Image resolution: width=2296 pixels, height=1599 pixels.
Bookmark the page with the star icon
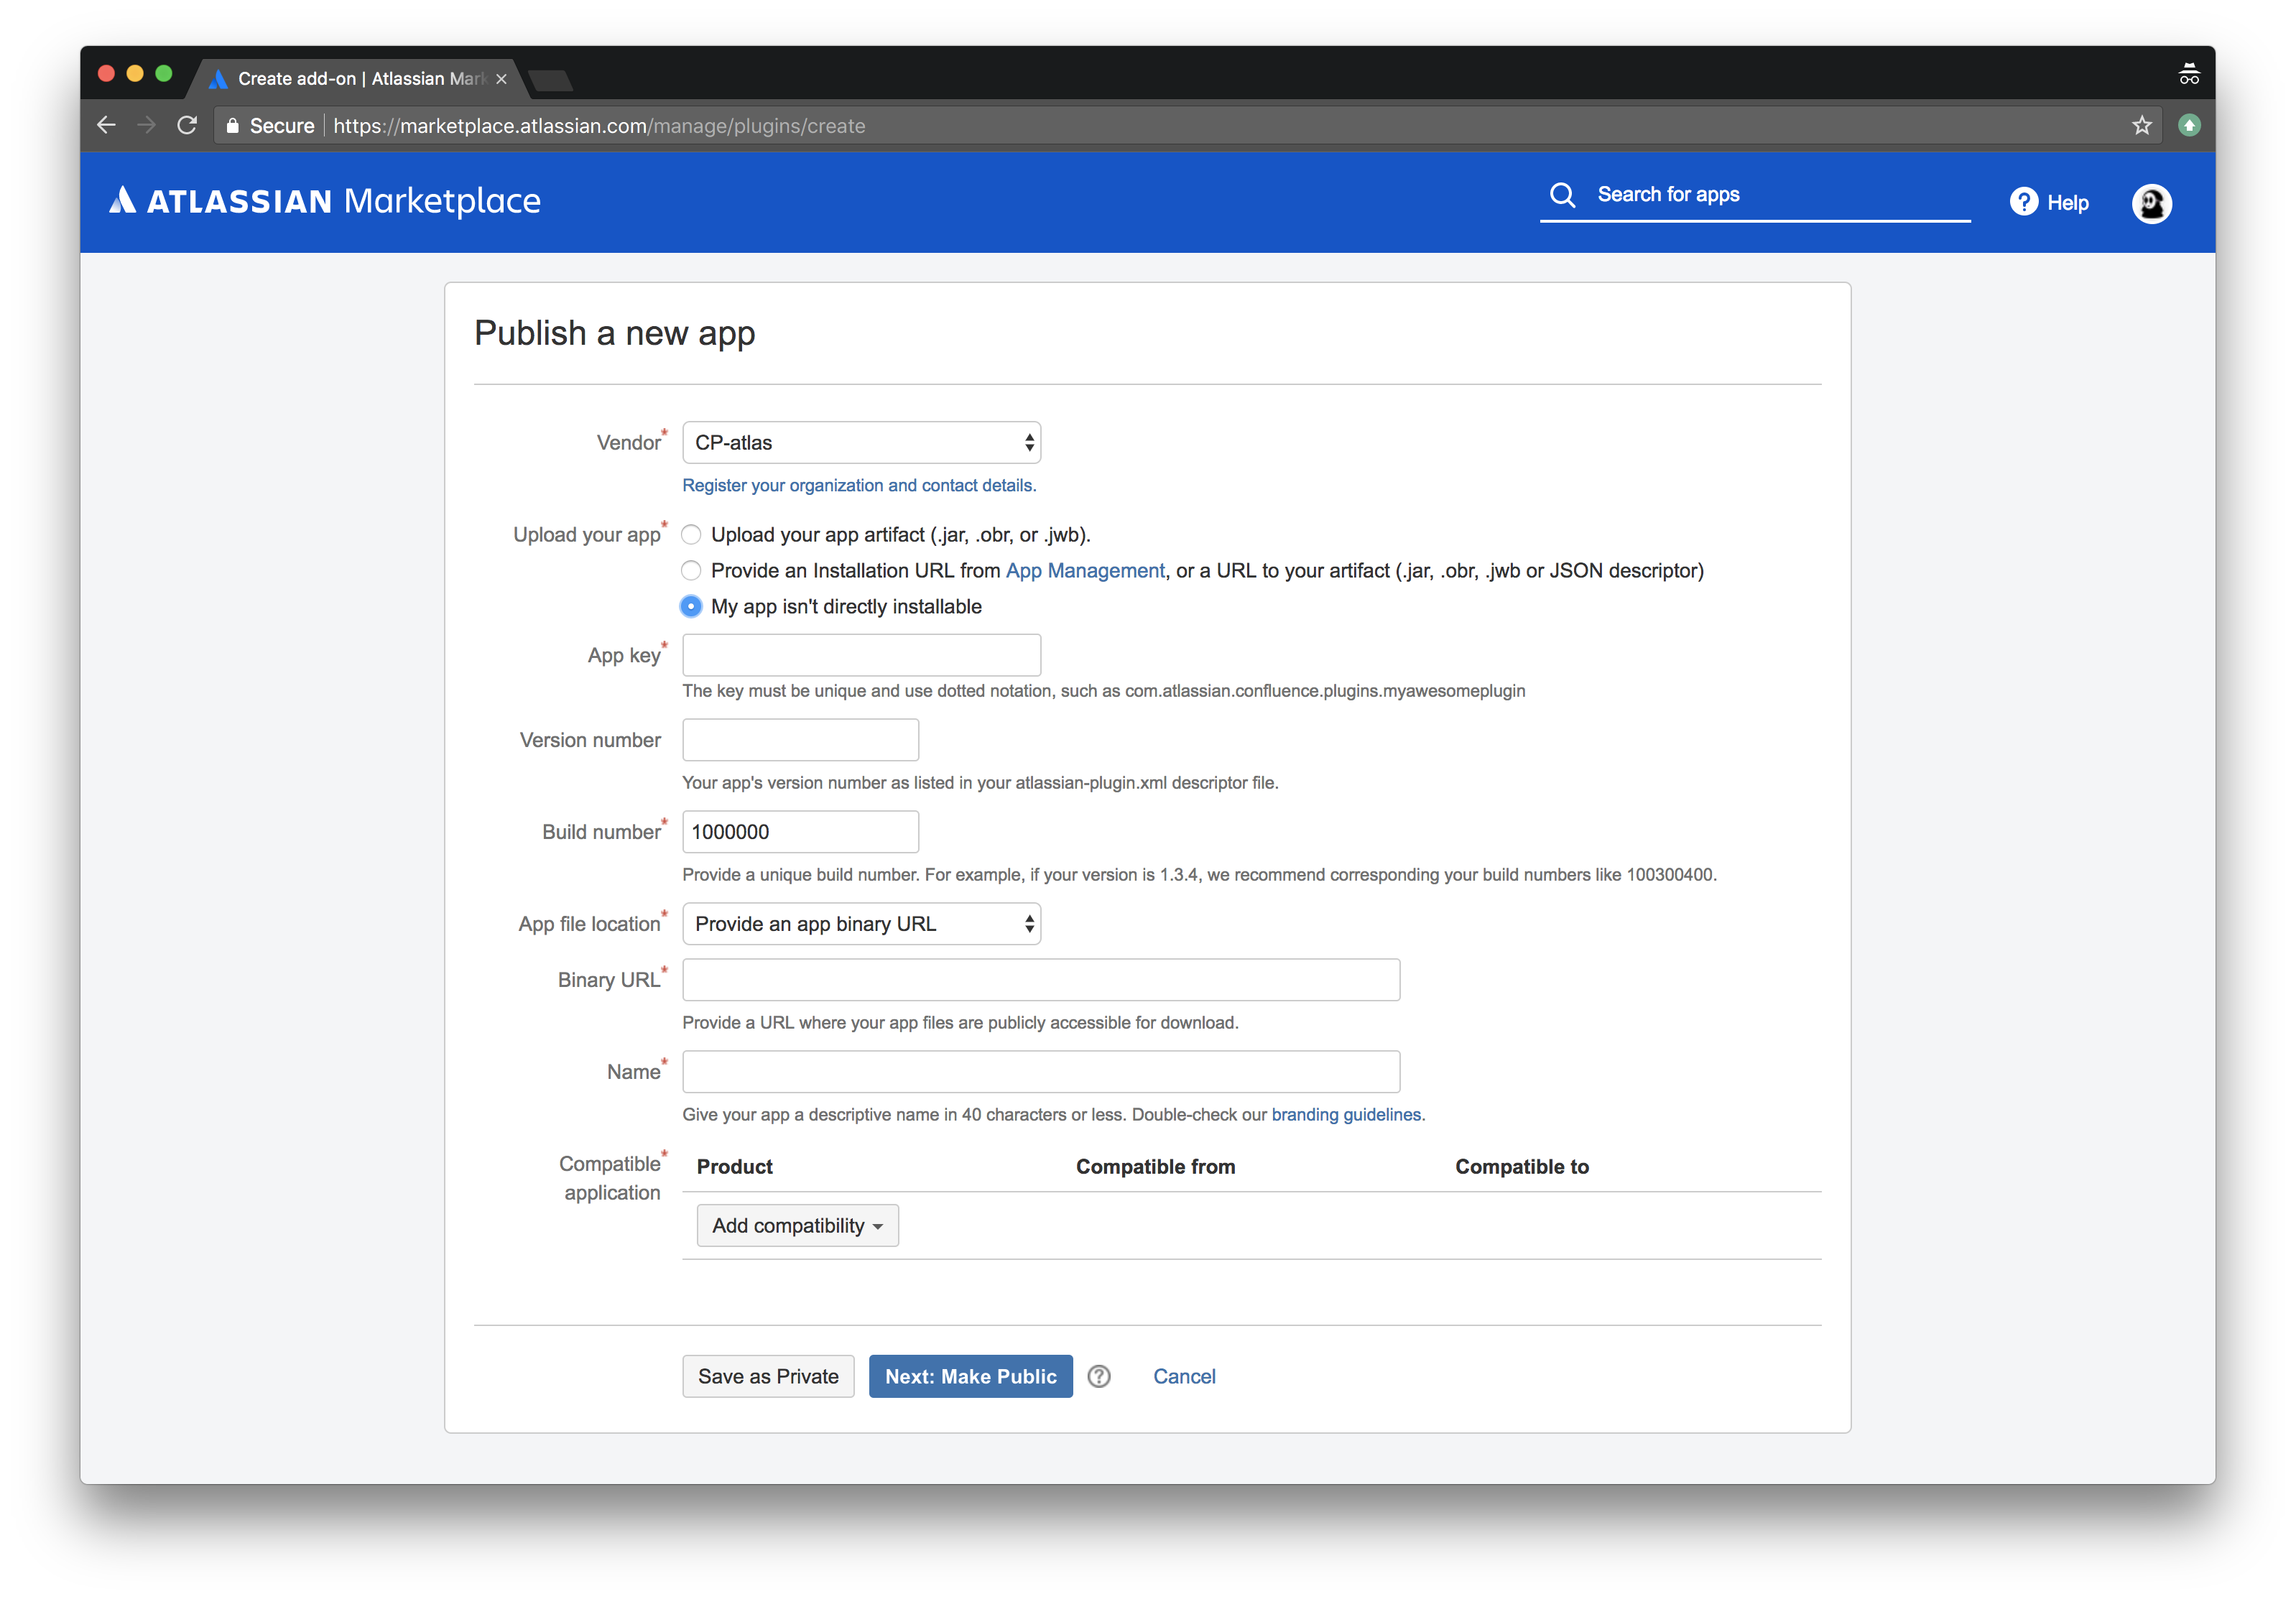pyautogui.click(x=2141, y=125)
